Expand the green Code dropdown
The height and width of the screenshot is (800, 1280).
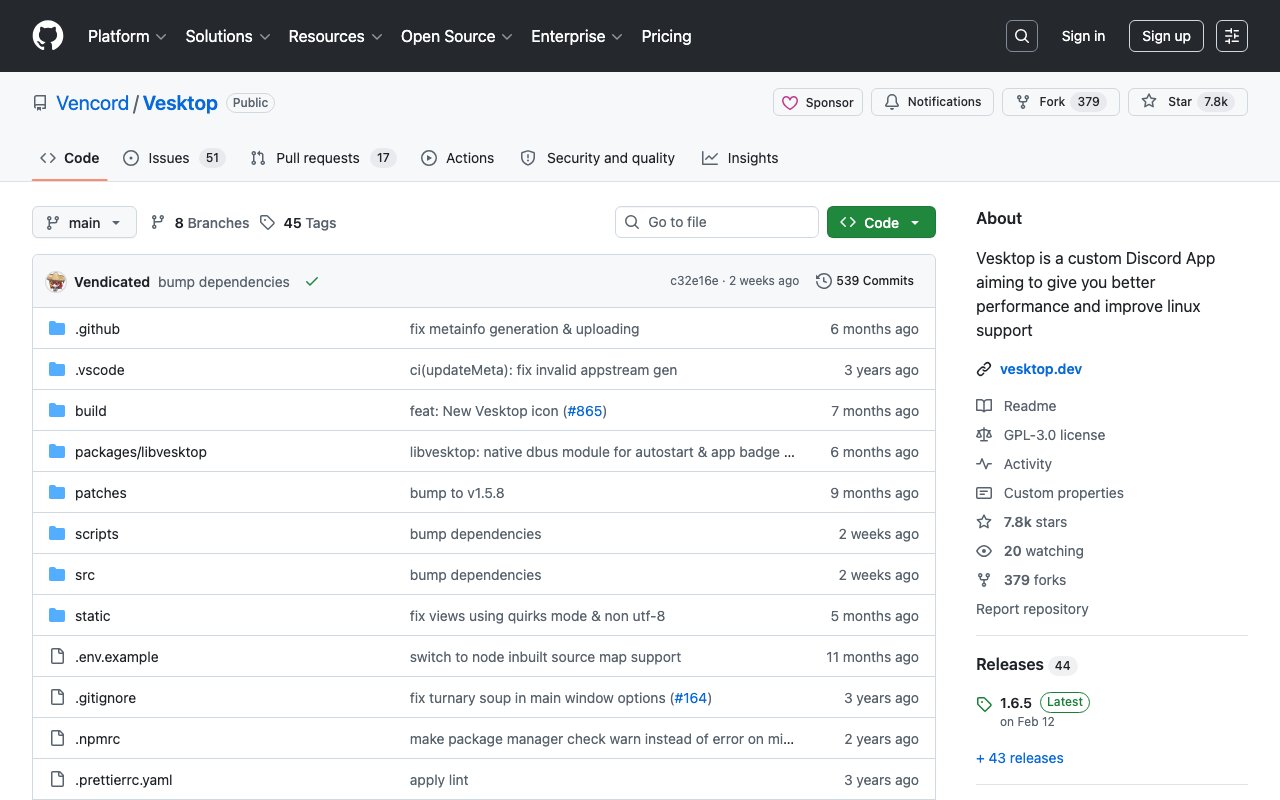click(x=881, y=222)
